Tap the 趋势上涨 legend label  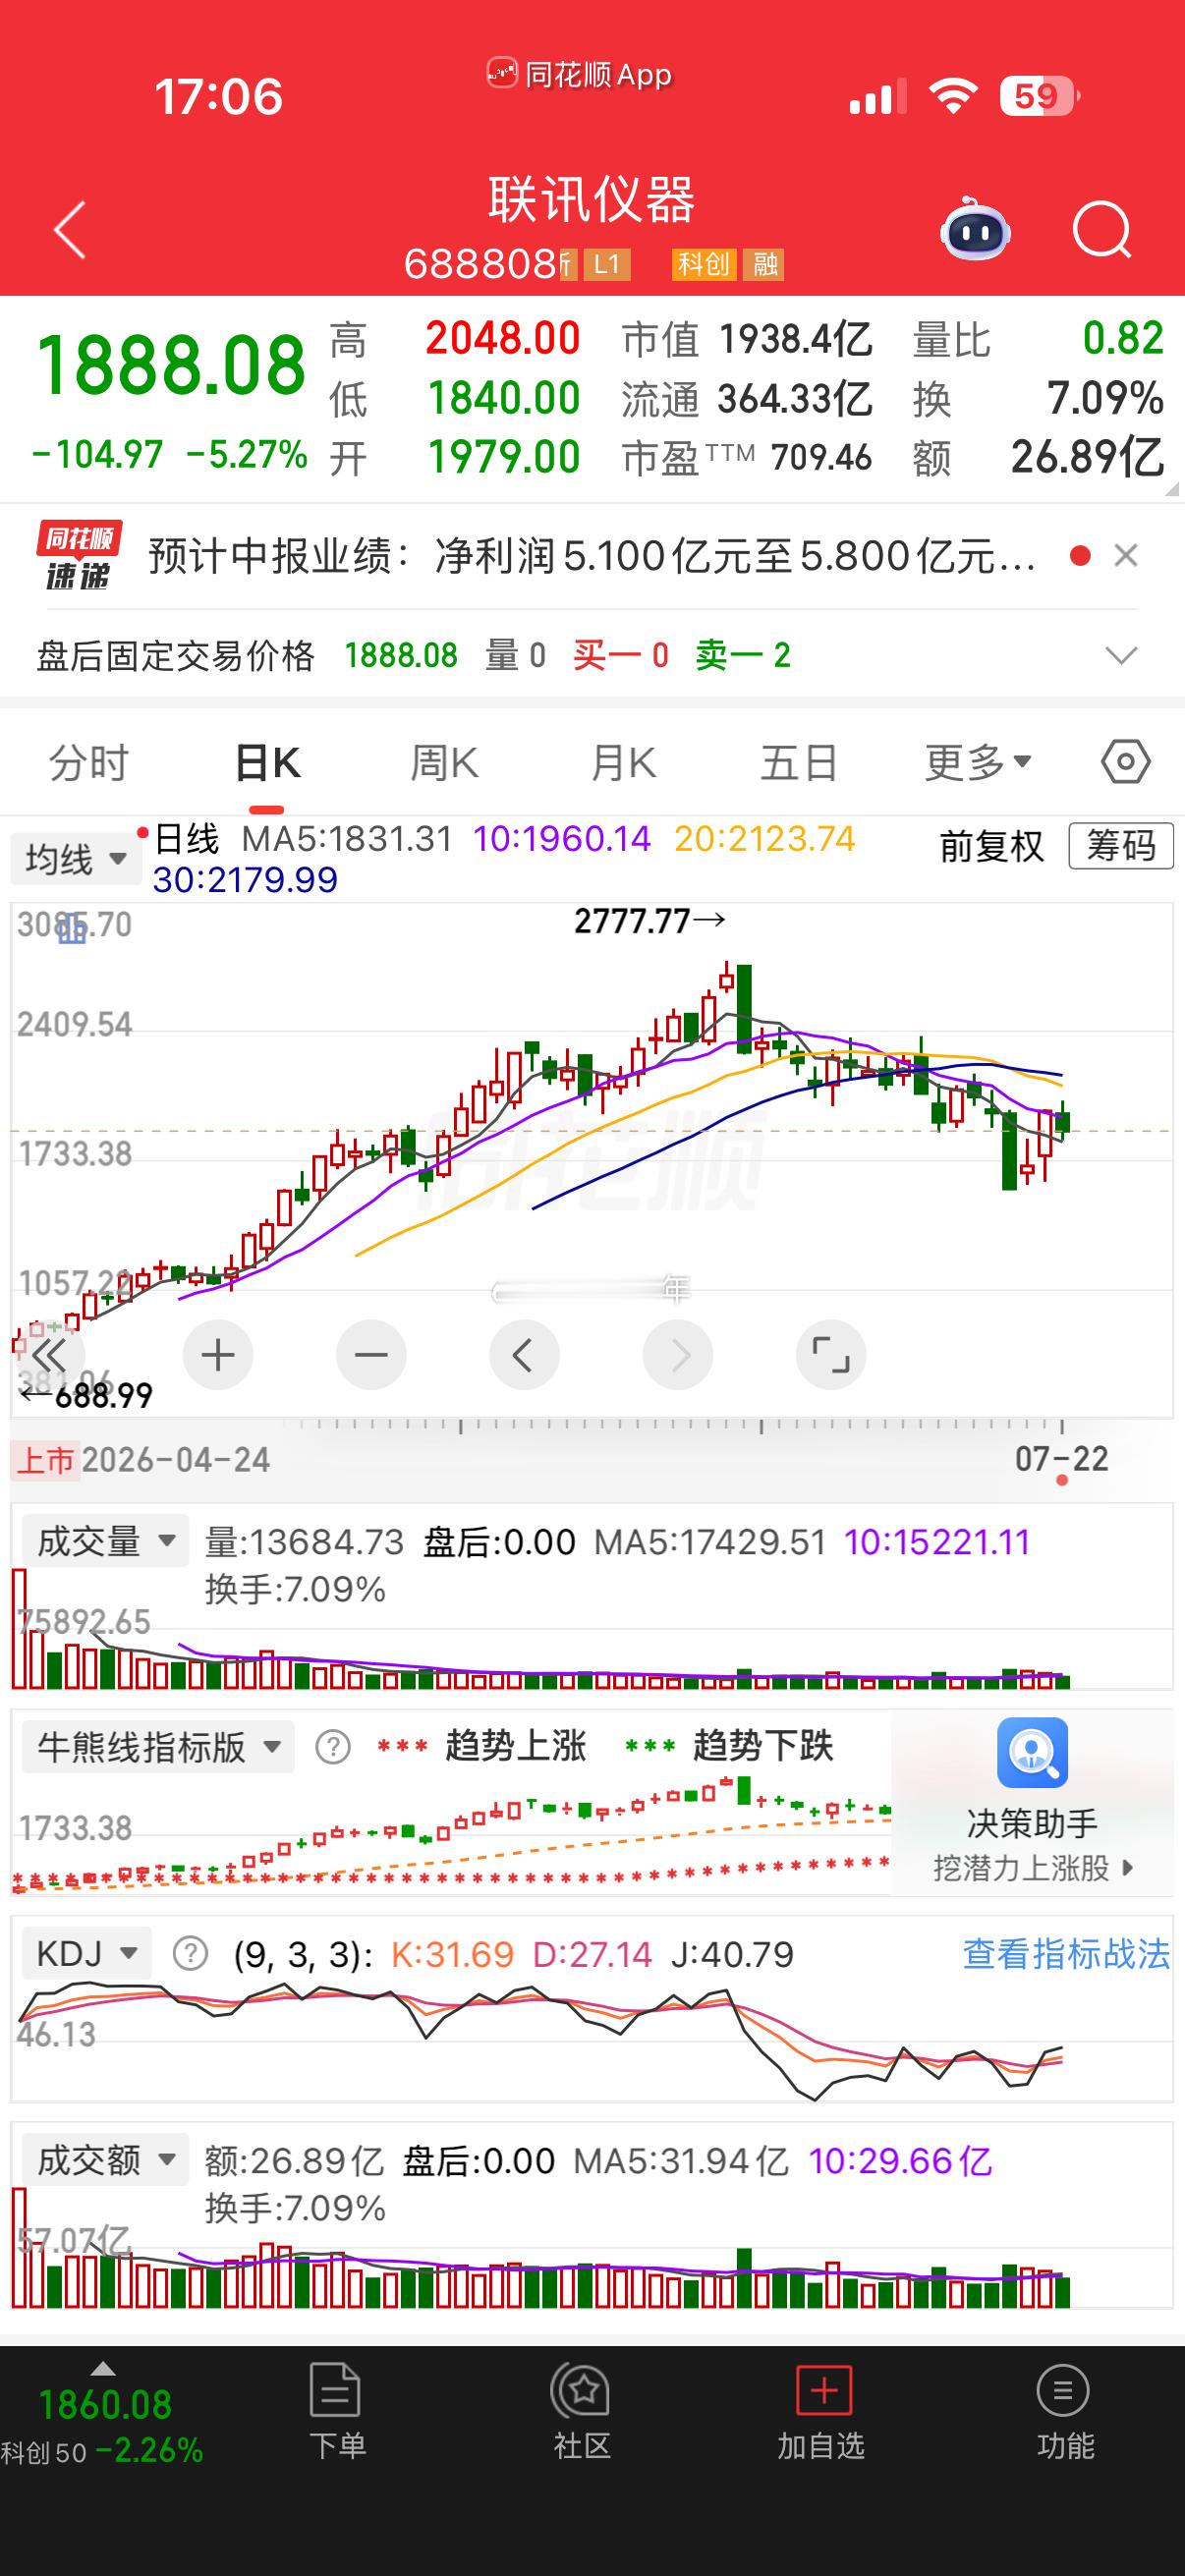click(515, 1747)
